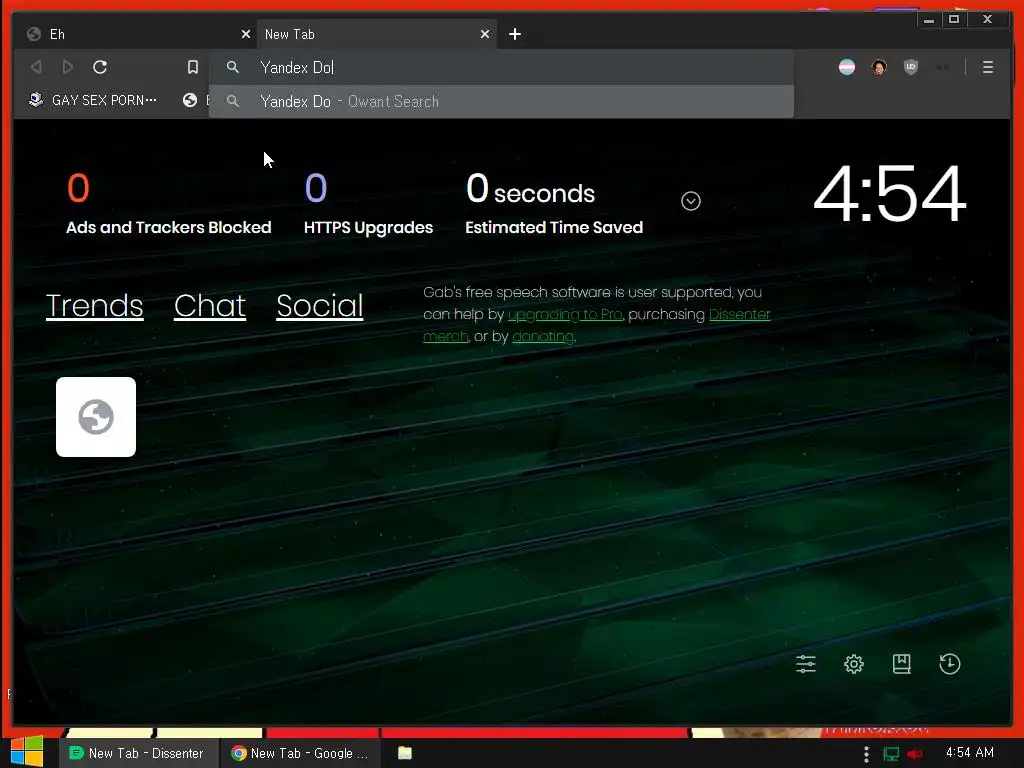Click the striped flag extension icon
This screenshot has height=768, width=1024.
coord(847,67)
